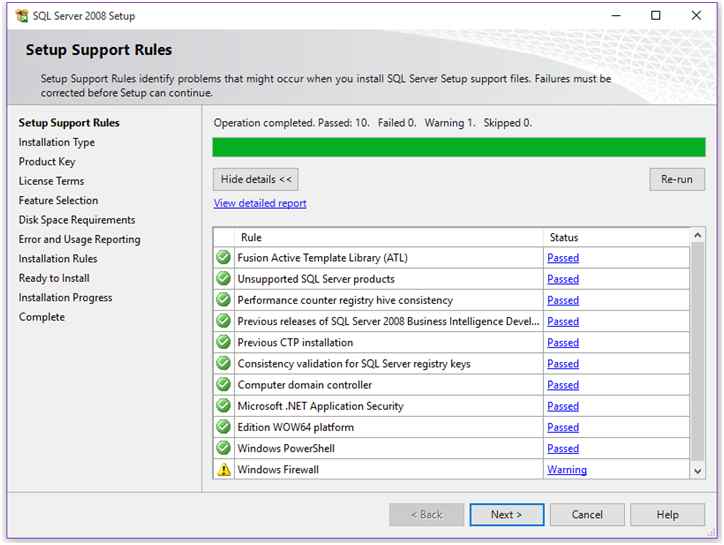Click the Operation completed status text
This screenshot has width=724, height=545.
(x=373, y=123)
